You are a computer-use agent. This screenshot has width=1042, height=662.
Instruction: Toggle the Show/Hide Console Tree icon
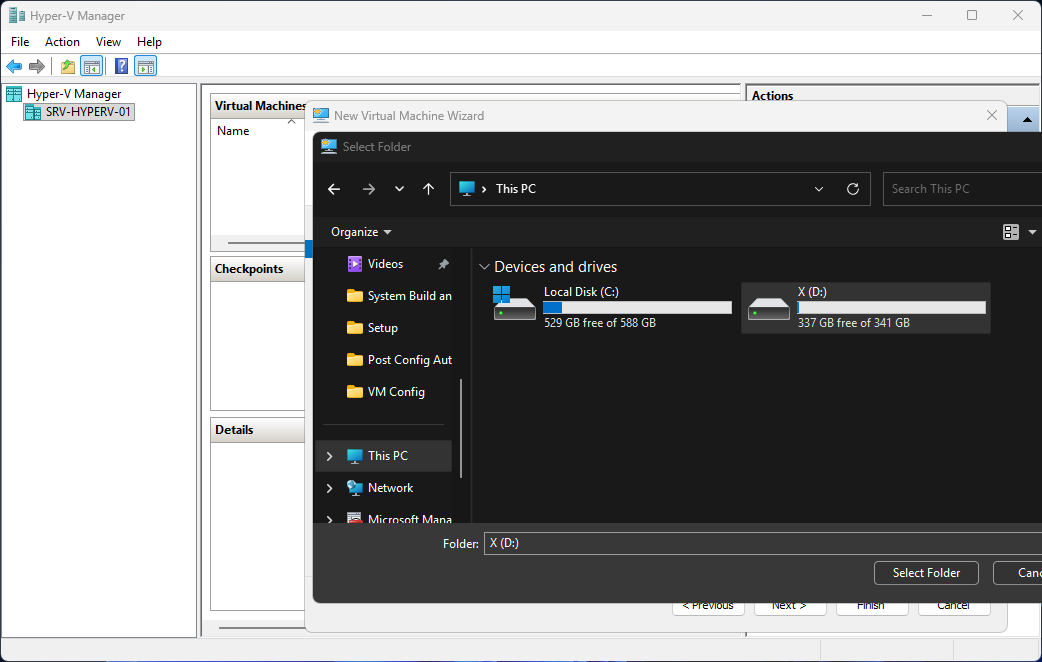(91, 67)
